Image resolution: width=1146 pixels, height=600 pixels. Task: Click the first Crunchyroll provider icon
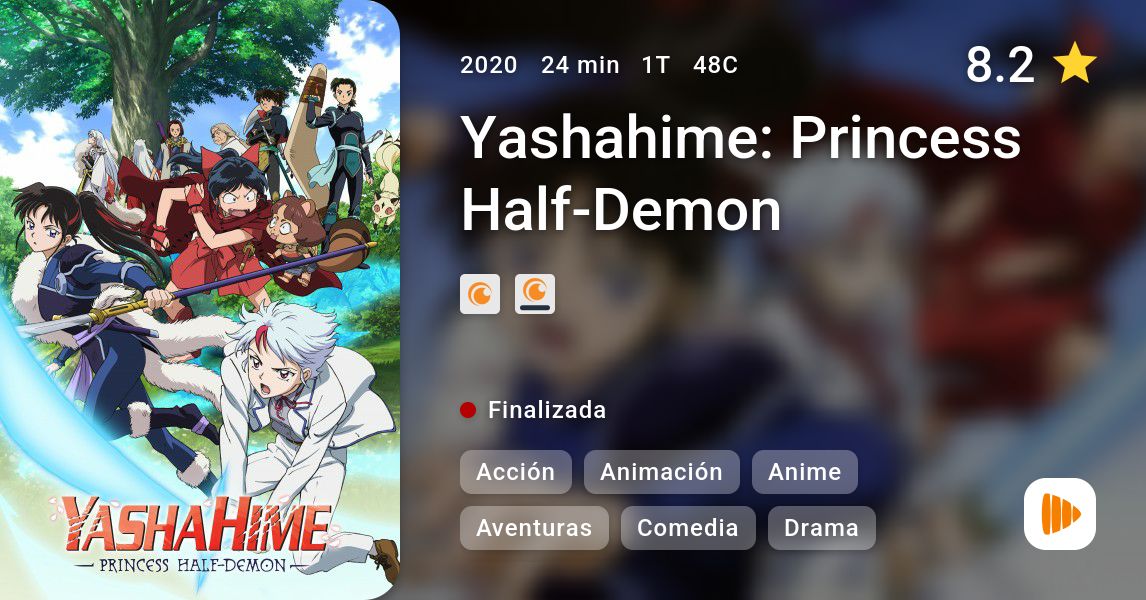click(x=479, y=294)
